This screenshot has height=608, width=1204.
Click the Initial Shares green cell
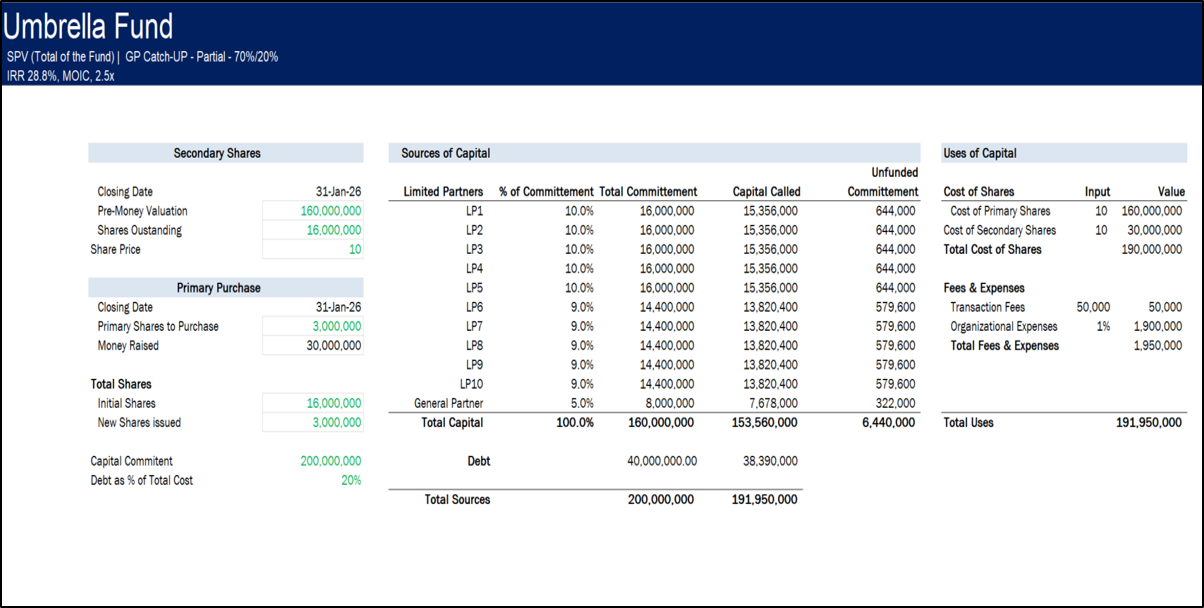point(330,403)
